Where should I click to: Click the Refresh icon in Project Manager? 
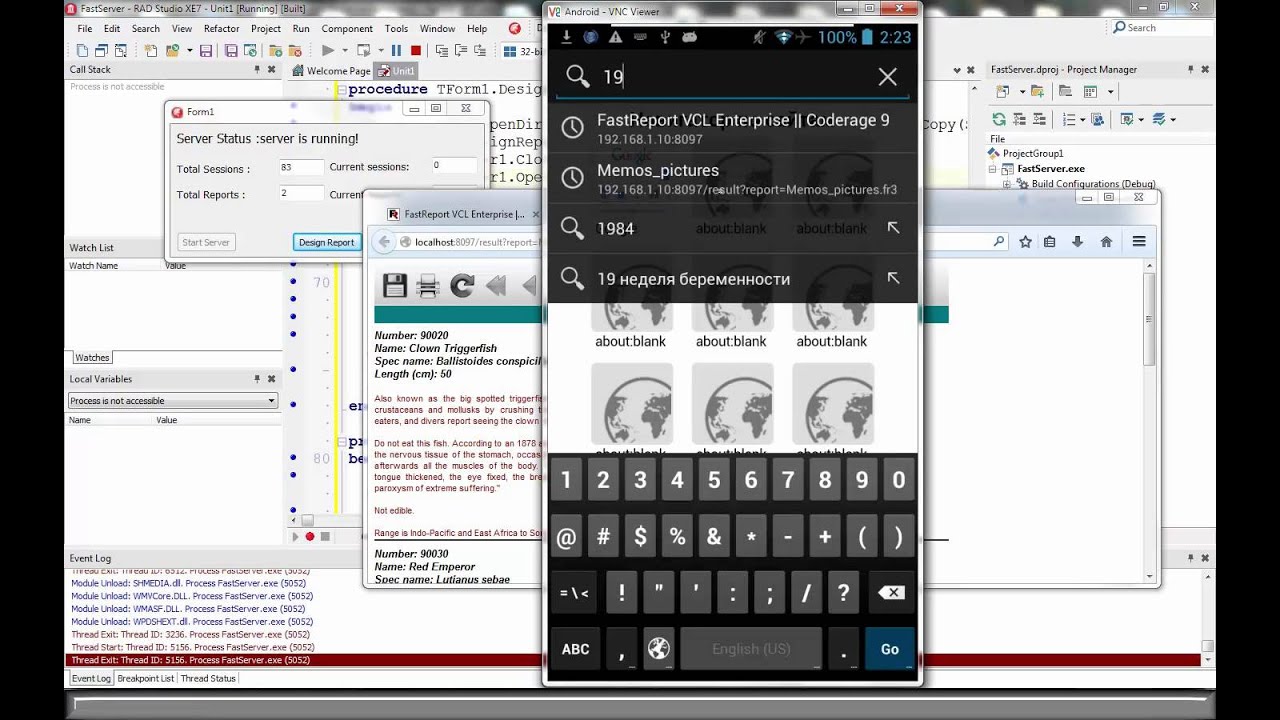point(1000,119)
